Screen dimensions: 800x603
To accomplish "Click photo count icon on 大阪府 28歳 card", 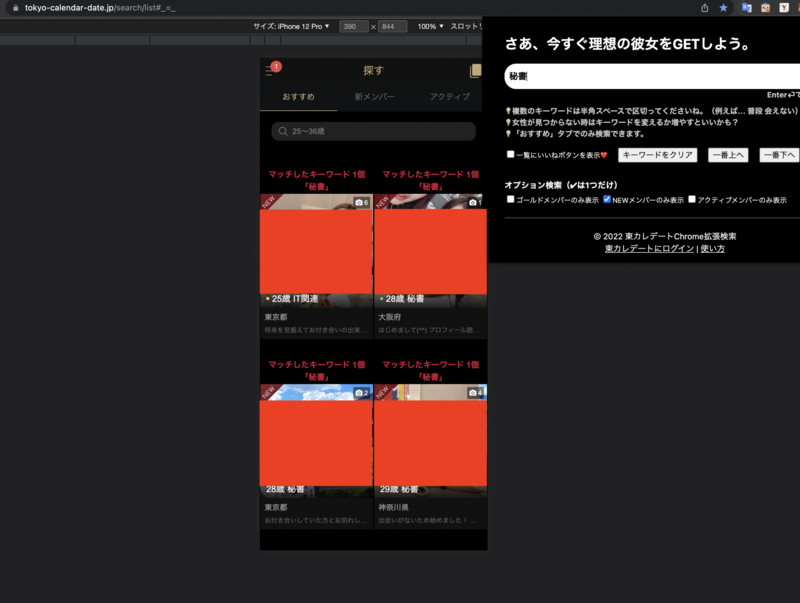I will 476,203.
